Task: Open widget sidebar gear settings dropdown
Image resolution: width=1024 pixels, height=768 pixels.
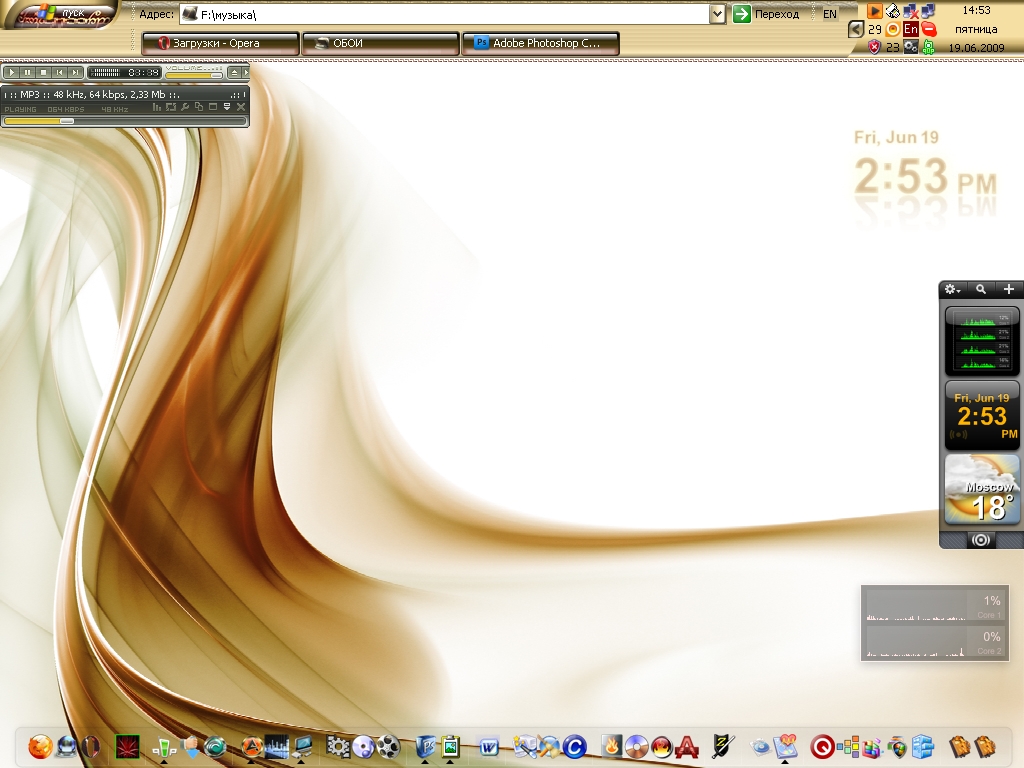Action: pos(953,289)
